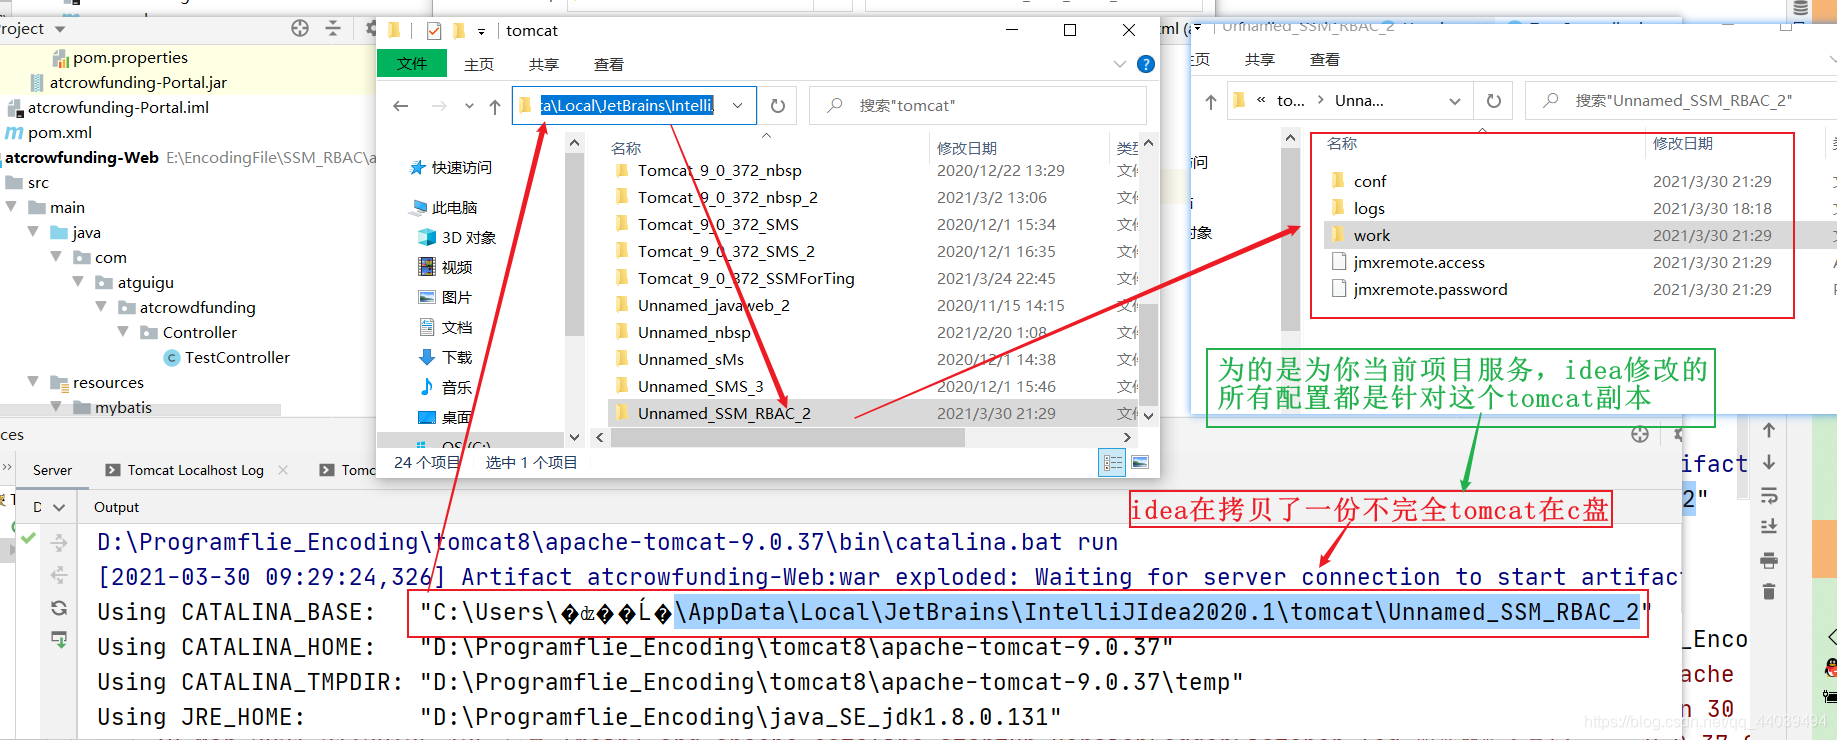This screenshot has width=1837, height=740.
Task: Switch to the Server tab in Services panel
Action: pos(53,470)
